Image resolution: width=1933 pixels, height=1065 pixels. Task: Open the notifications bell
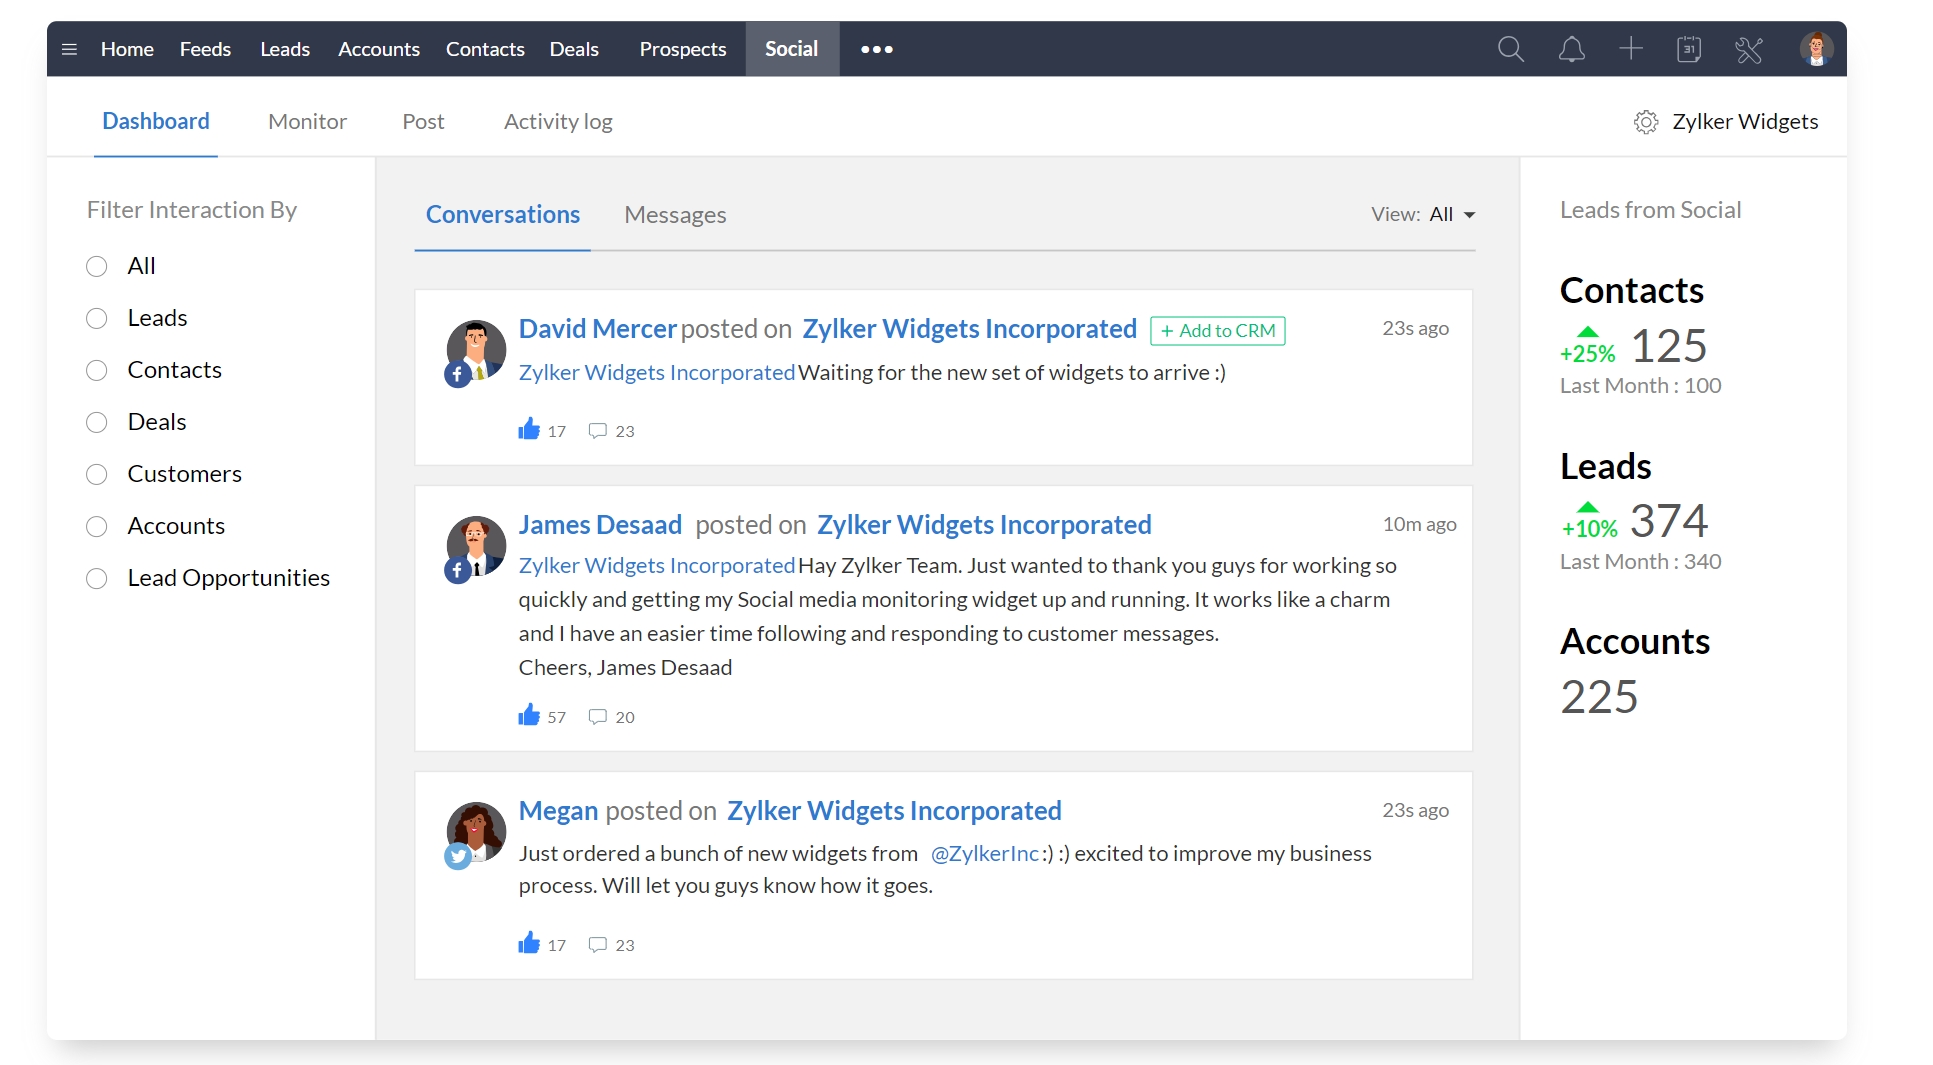click(x=1571, y=49)
